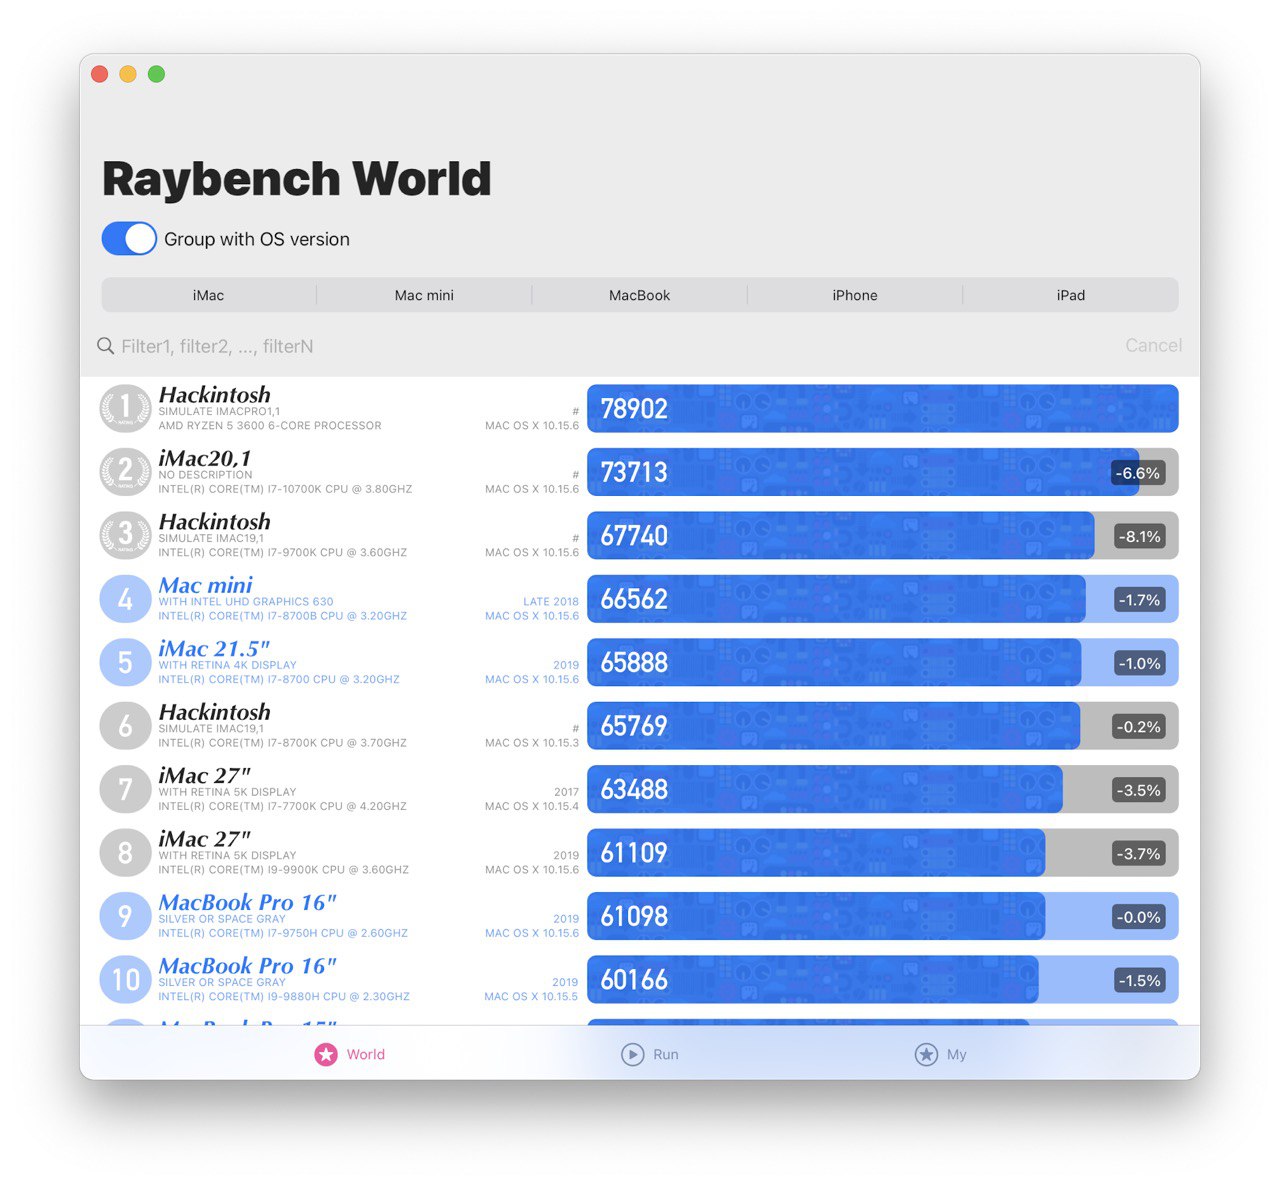
Task: Select the iMac 21.5" entry title
Action: click(214, 648)
